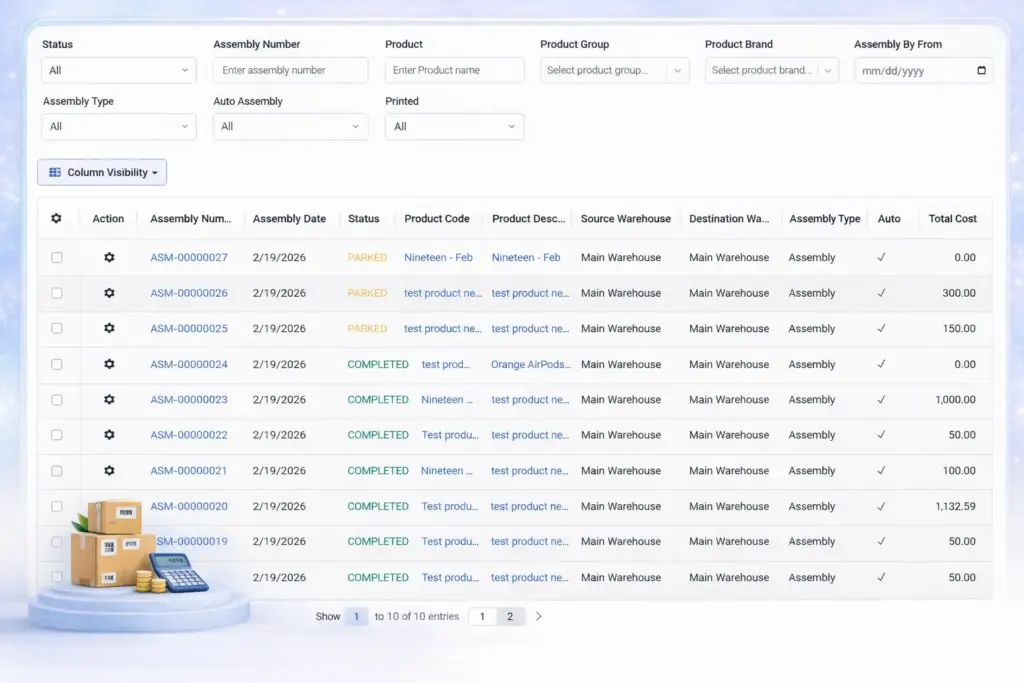Image resolution: width=1024 pixels, height=683 pixels.
Task: Click action gear icon for ASM-00000024
Action: 109,365
